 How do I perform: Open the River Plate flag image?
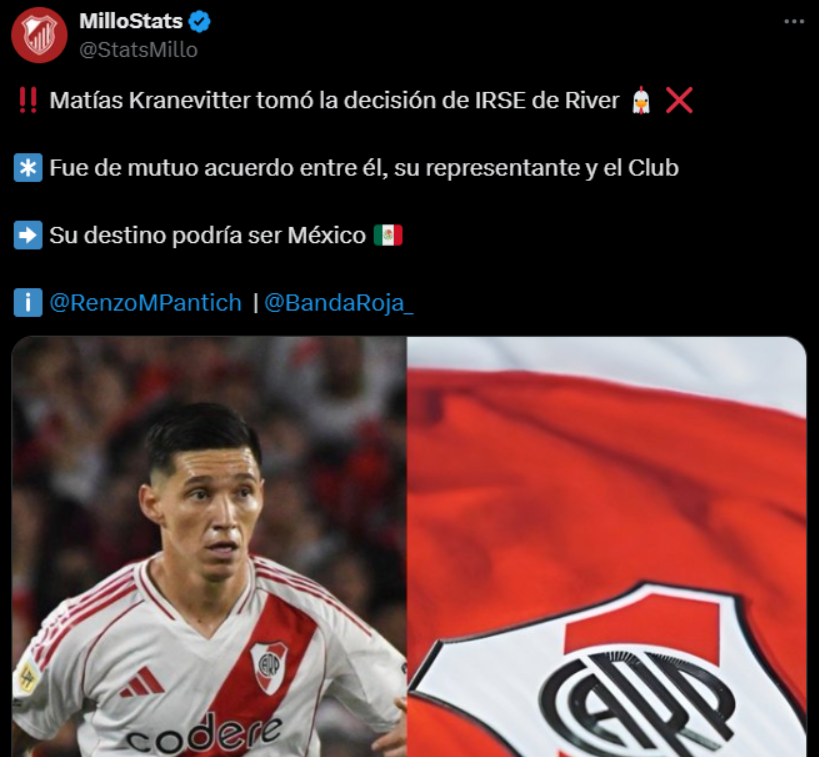click(x=607, y=546)
